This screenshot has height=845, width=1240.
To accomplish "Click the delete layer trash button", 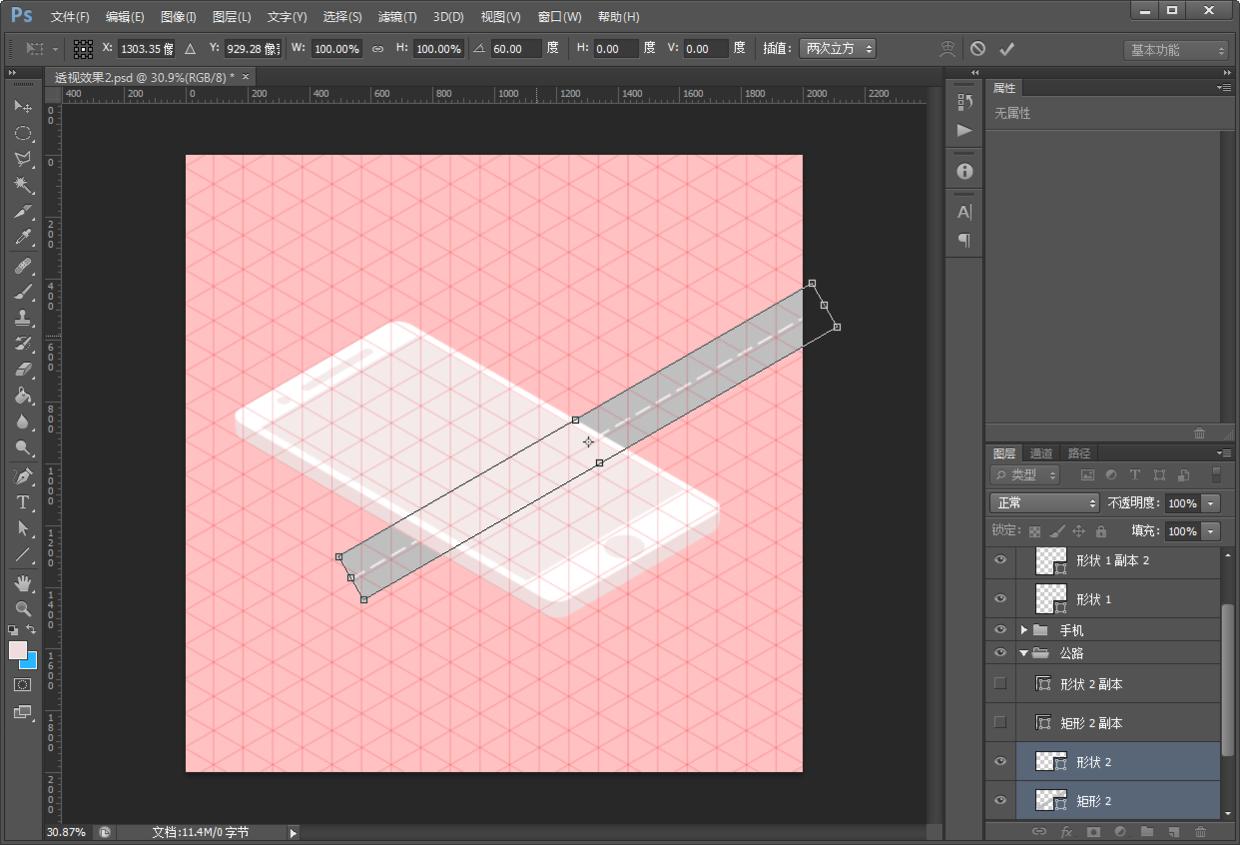I will click(x=1201, y=831).
